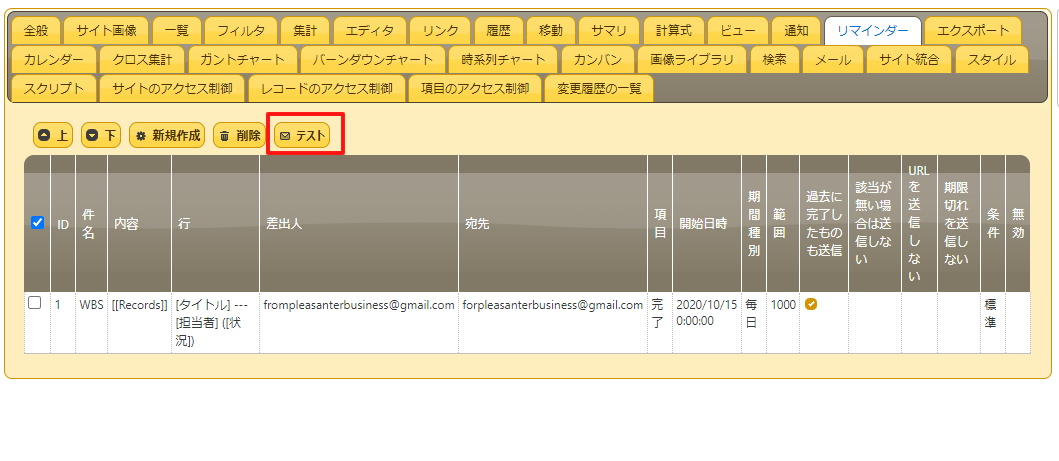Open the ビュー tab
Screen dimensions: 1059x461
[738, 30]
